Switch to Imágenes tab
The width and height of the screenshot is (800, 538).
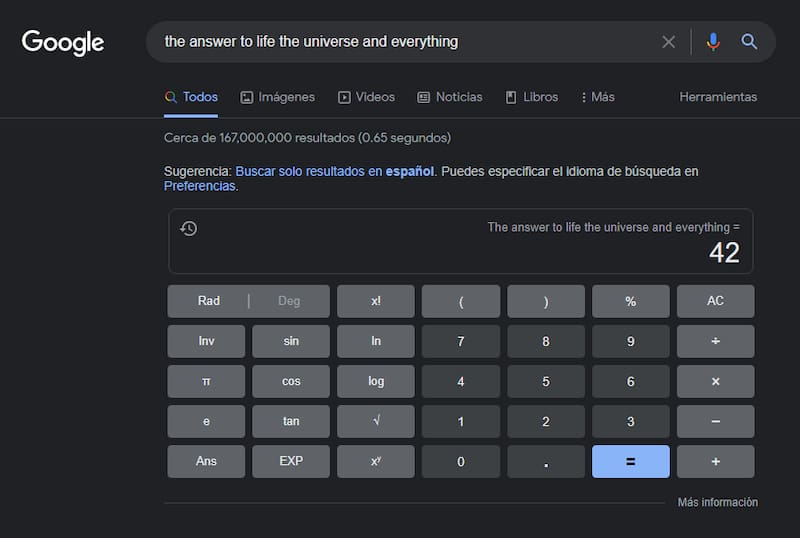[x=278, y=97]
